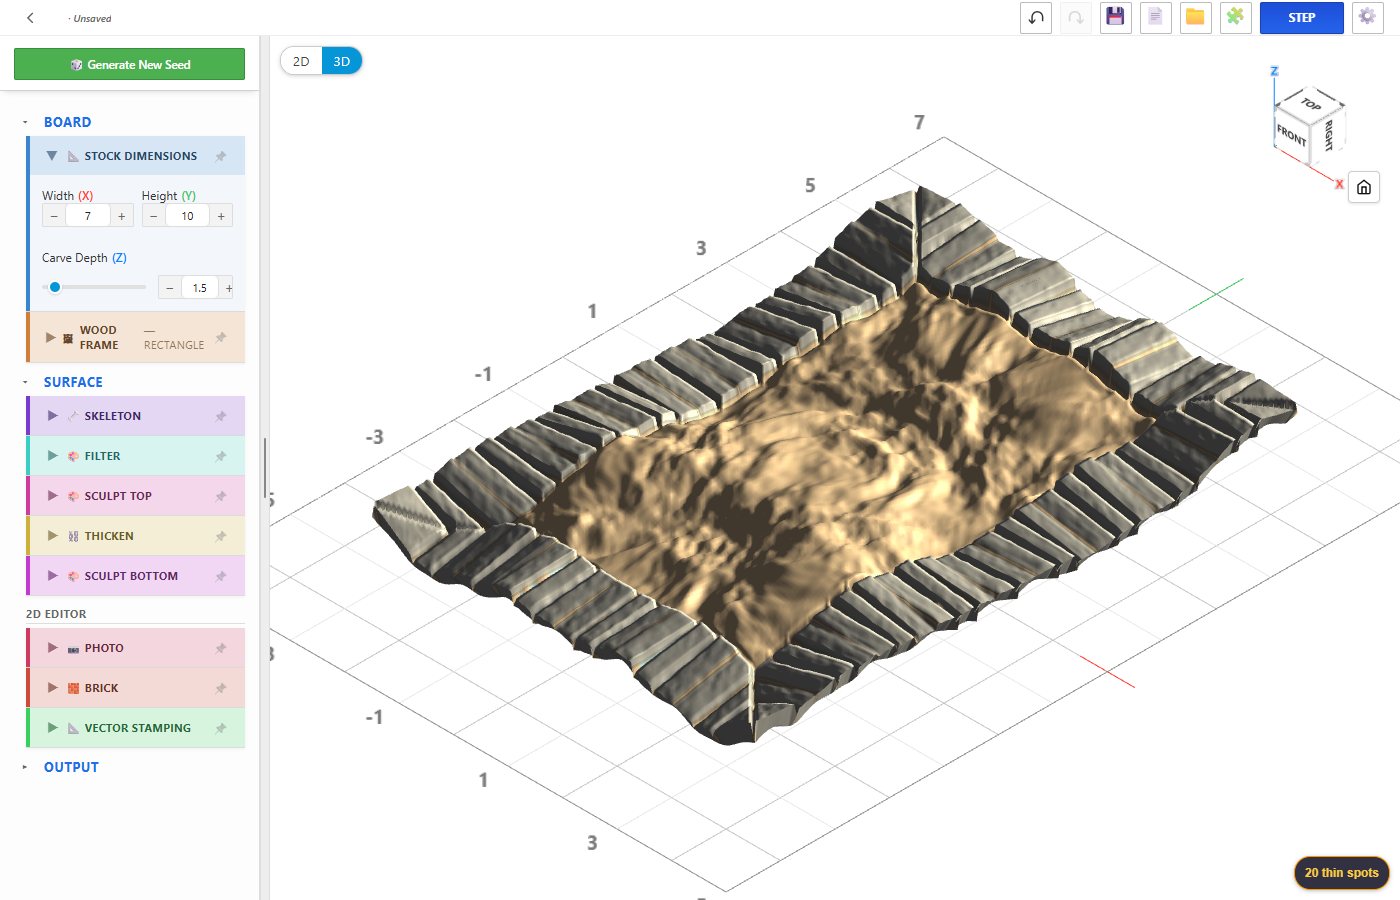
Task: Pin the Thicken panel
Action: point(221,536)
